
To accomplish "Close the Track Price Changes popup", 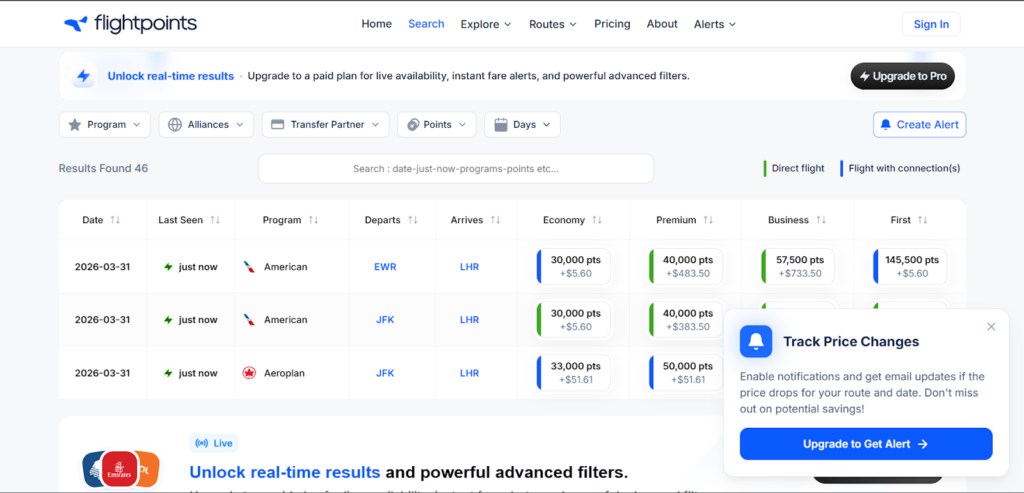I will (x=991, y=326).
